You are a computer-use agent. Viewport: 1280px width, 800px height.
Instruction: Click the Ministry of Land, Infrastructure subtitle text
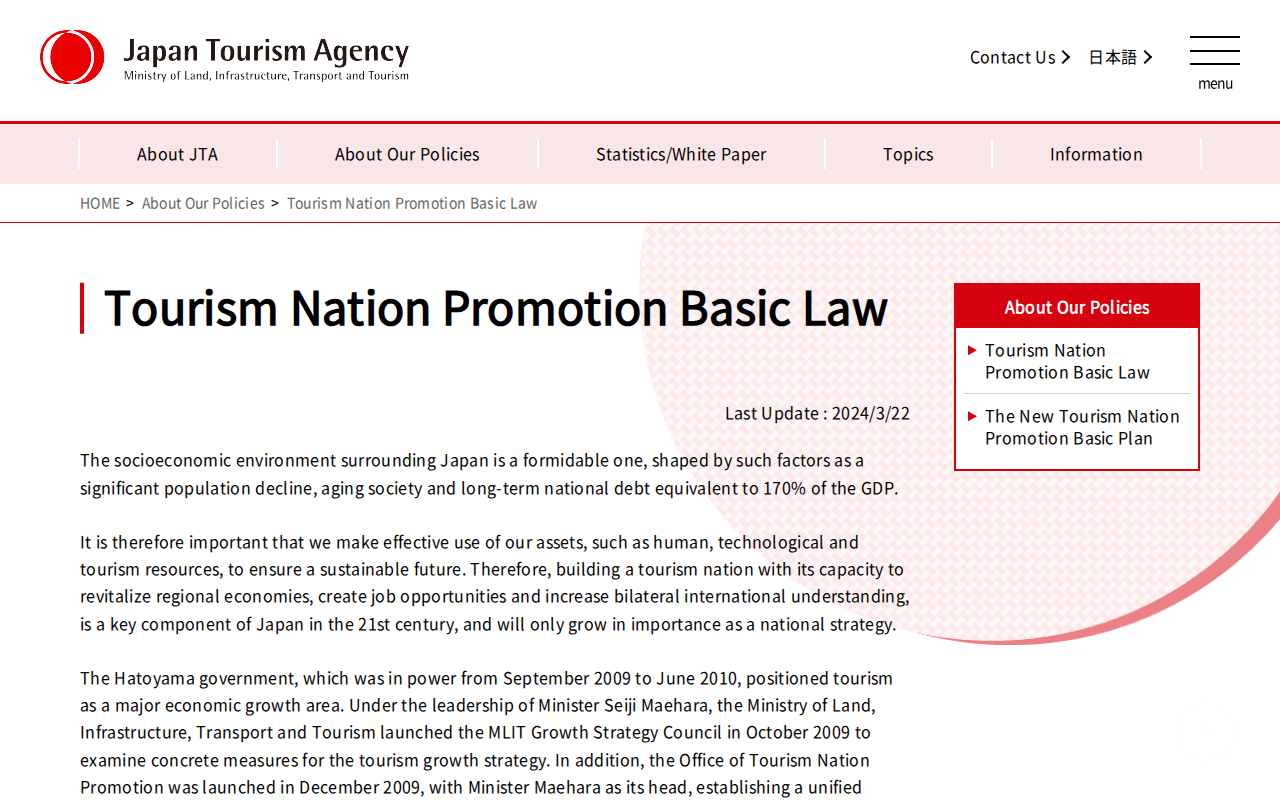[266, 75]
